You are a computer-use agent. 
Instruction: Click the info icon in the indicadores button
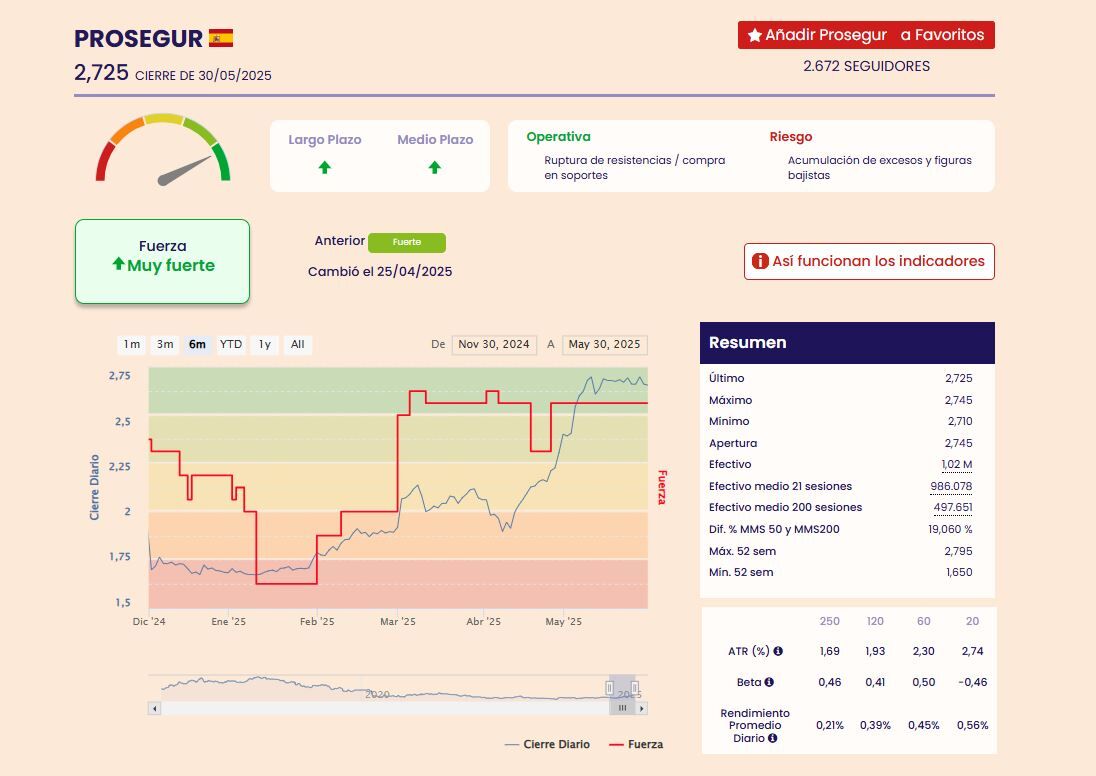click(x=760, y=261)
